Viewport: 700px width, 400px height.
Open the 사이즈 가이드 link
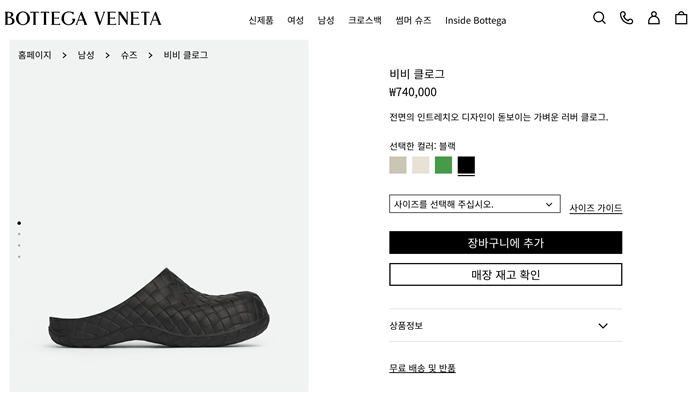[595, 208]
